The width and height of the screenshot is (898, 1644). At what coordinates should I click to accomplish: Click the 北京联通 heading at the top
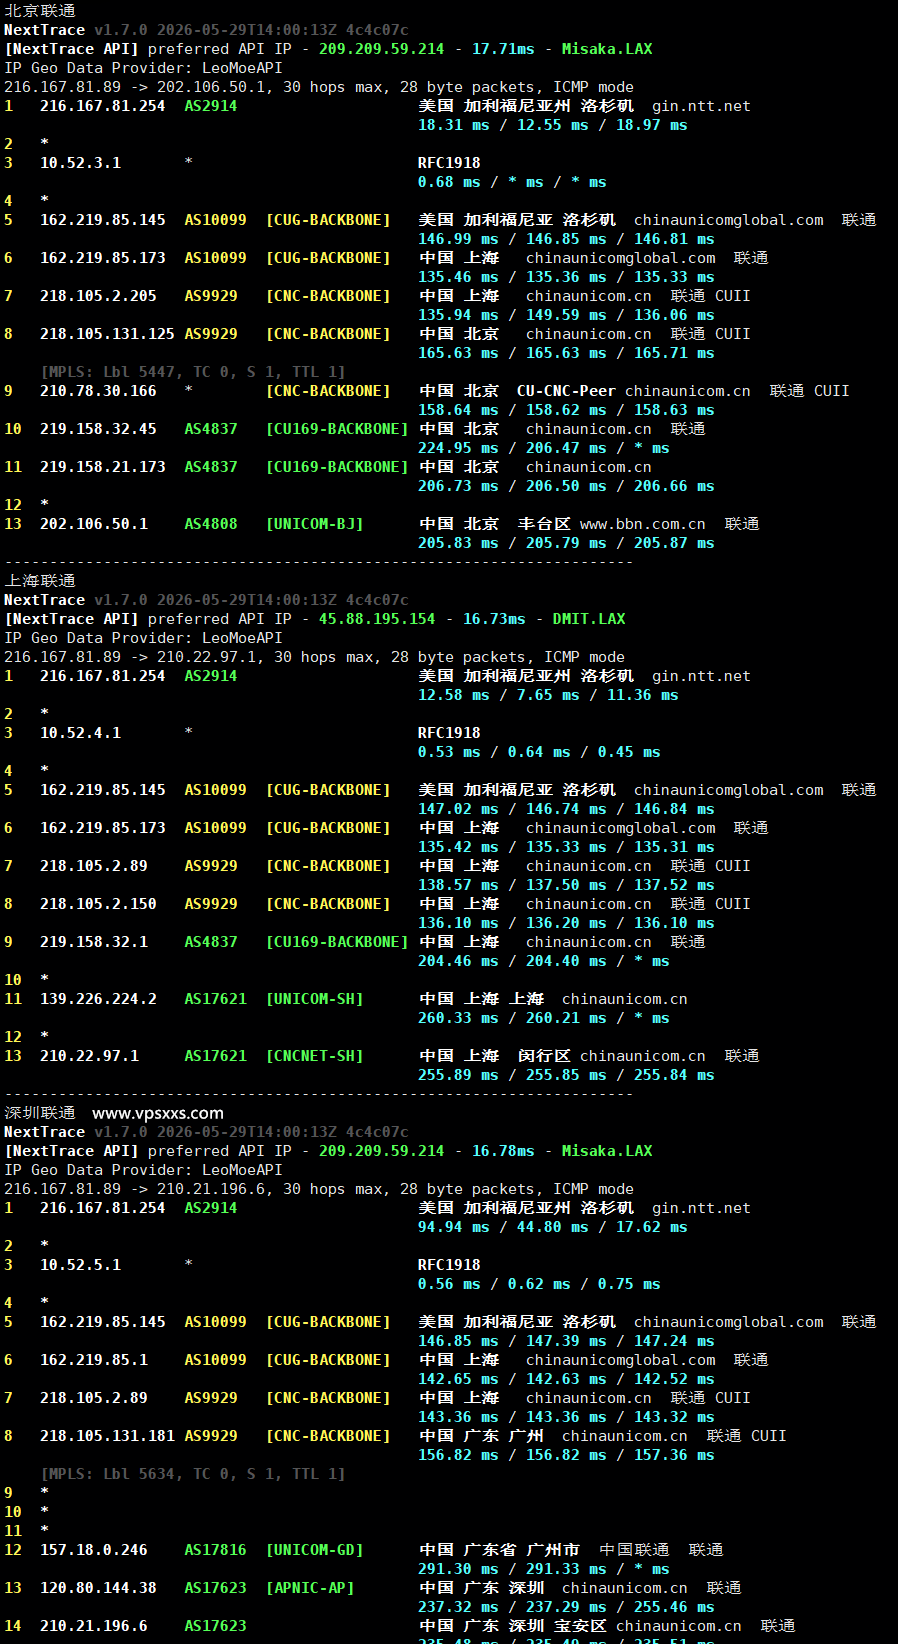pos(40,11)
